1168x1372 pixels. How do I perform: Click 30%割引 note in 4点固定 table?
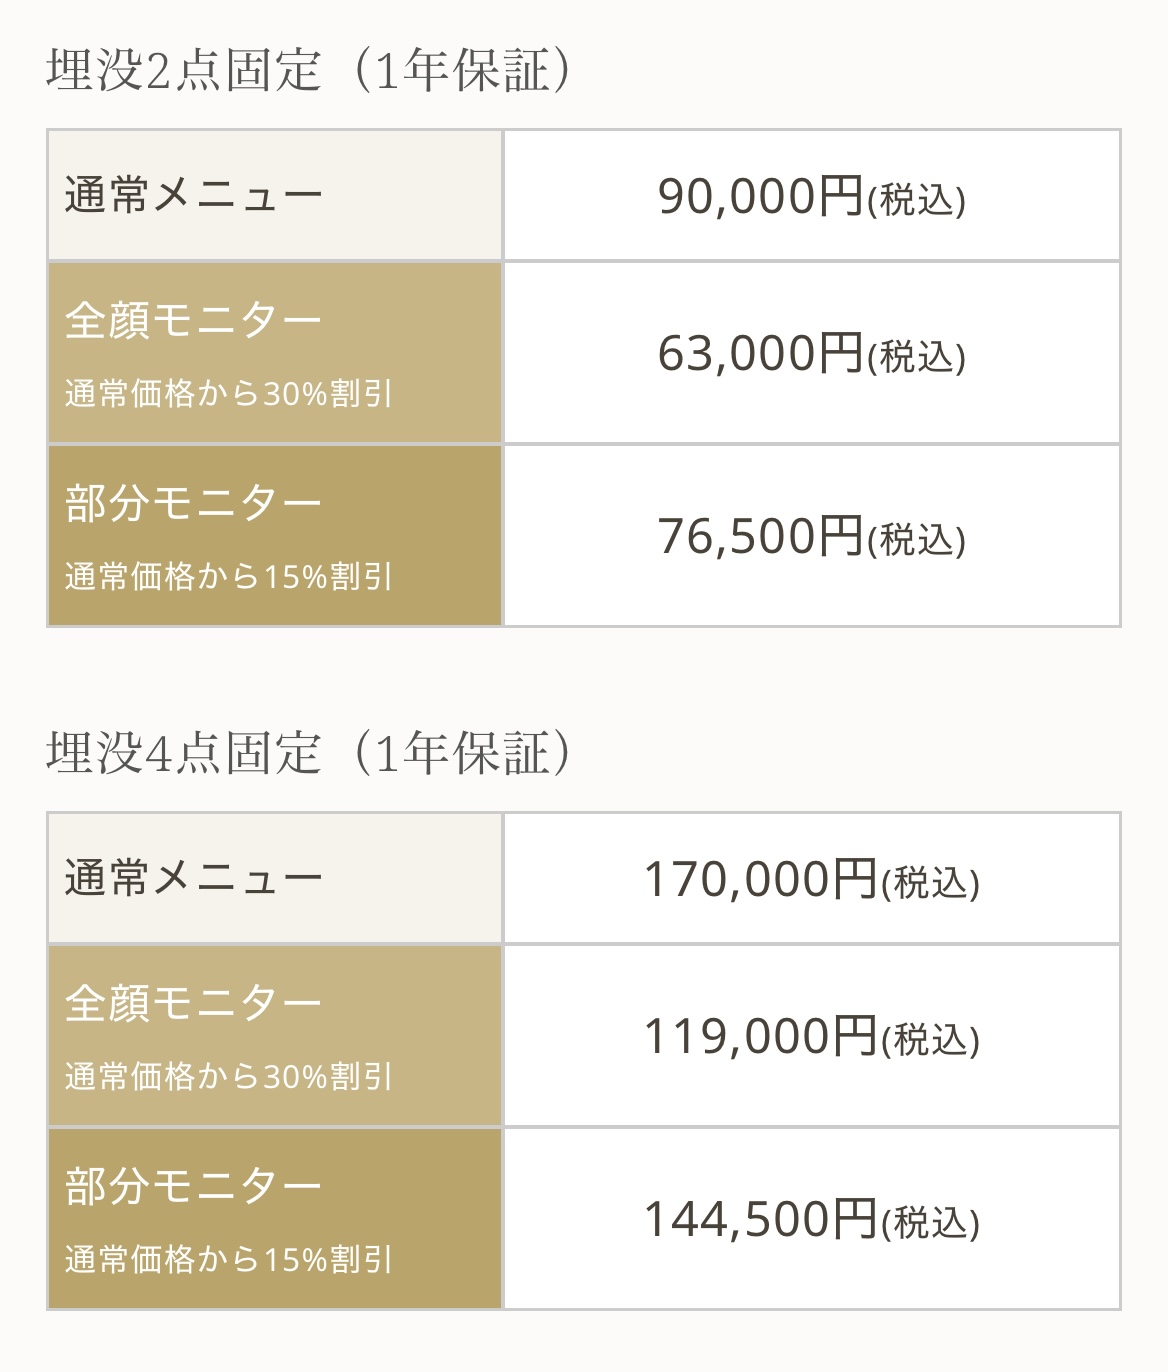tap(228, 1077)
